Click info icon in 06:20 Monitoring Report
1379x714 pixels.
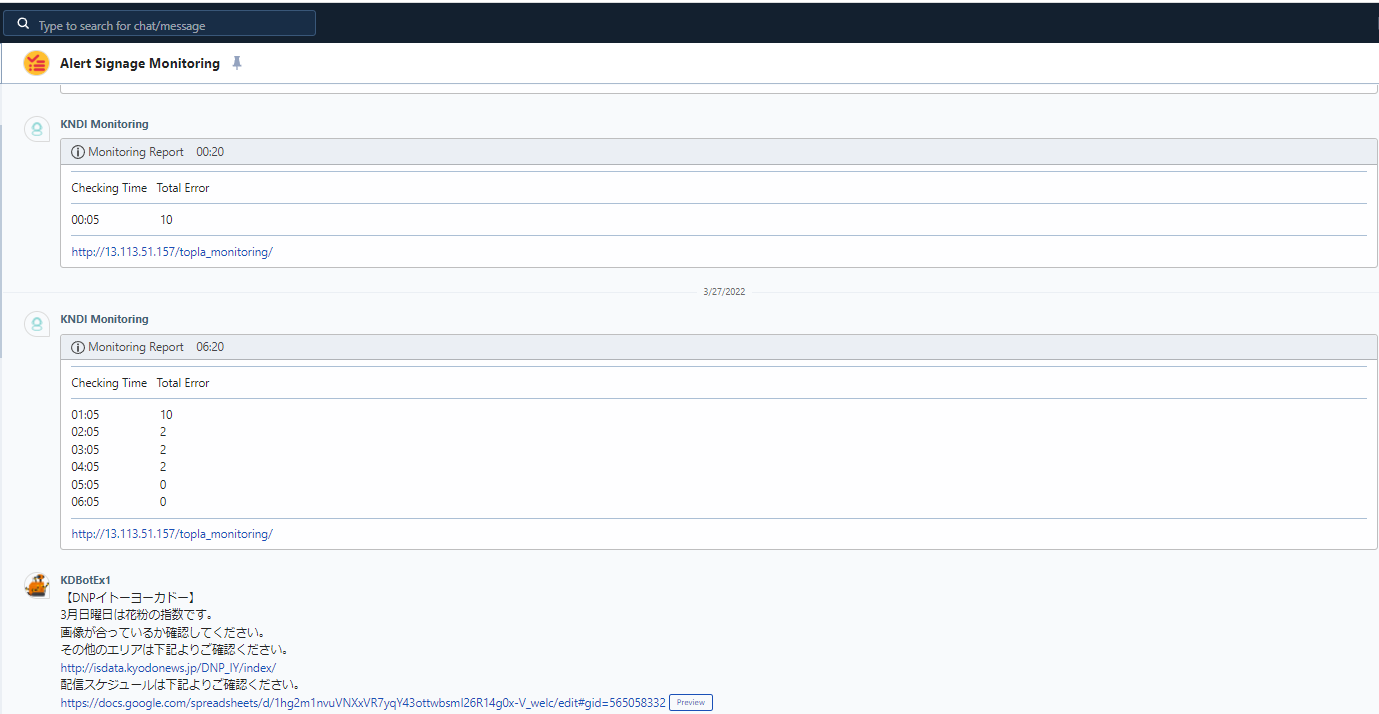[x=78, y=347]
